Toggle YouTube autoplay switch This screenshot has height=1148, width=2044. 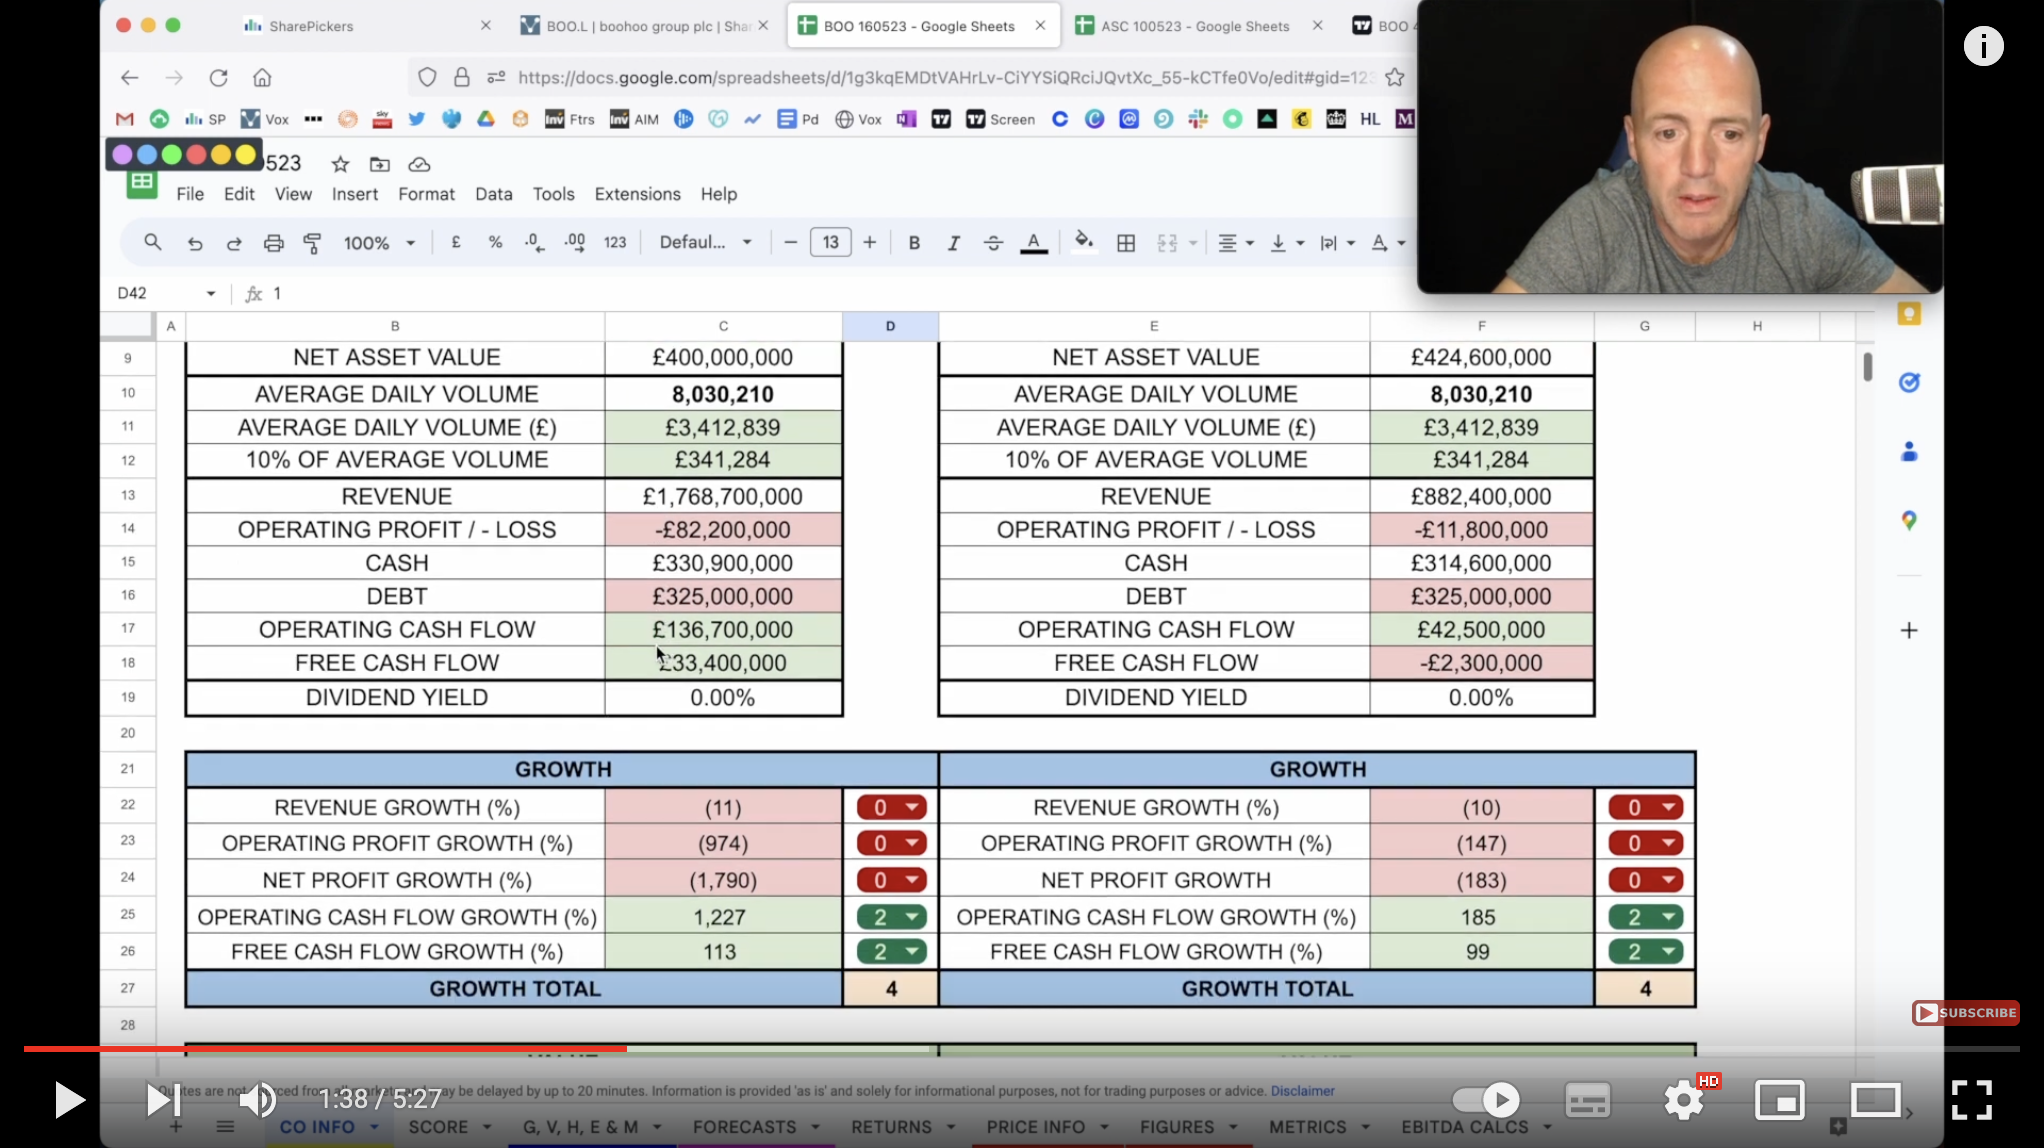pos(1486,1100)
